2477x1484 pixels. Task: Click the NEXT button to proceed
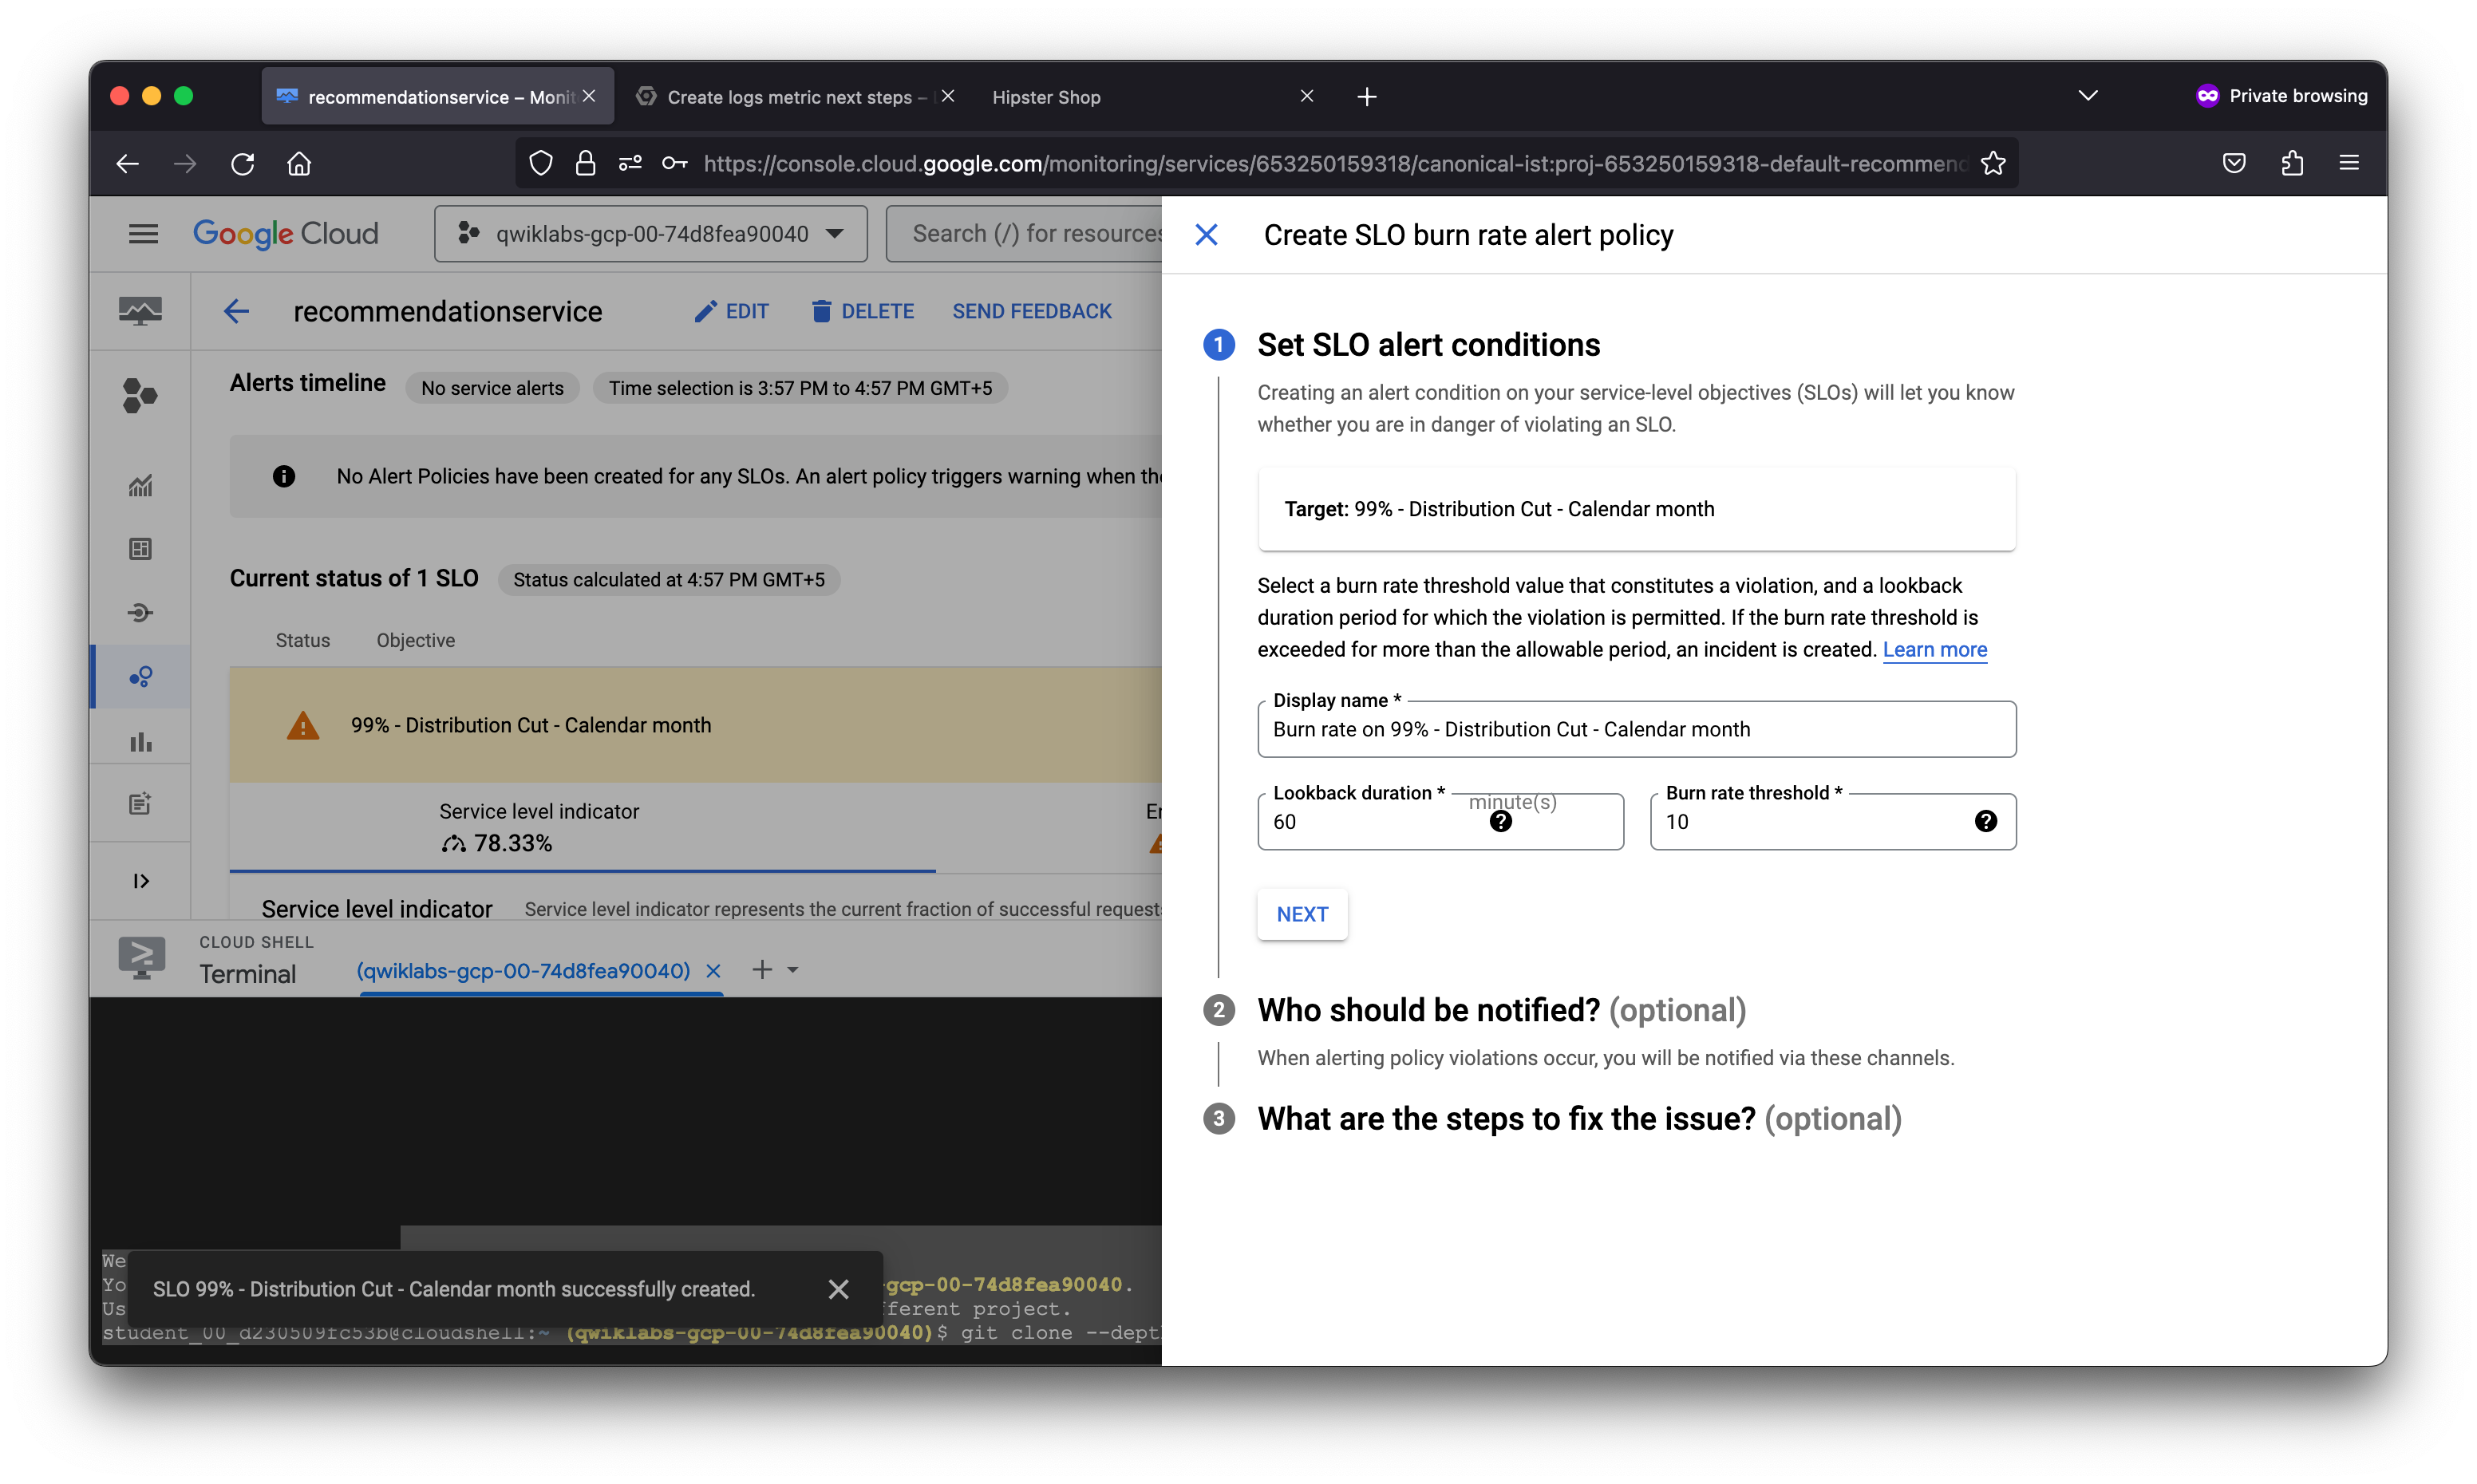(x=1302, y=914)
